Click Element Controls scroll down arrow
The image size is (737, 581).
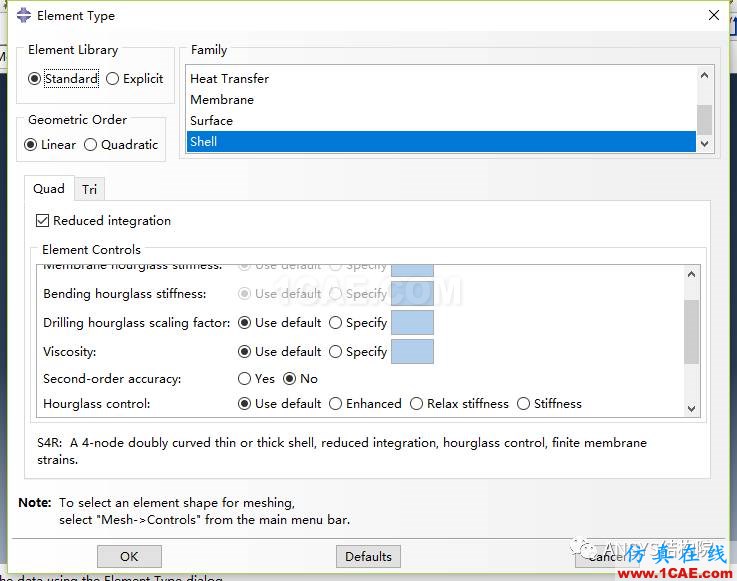click(691, 408)
